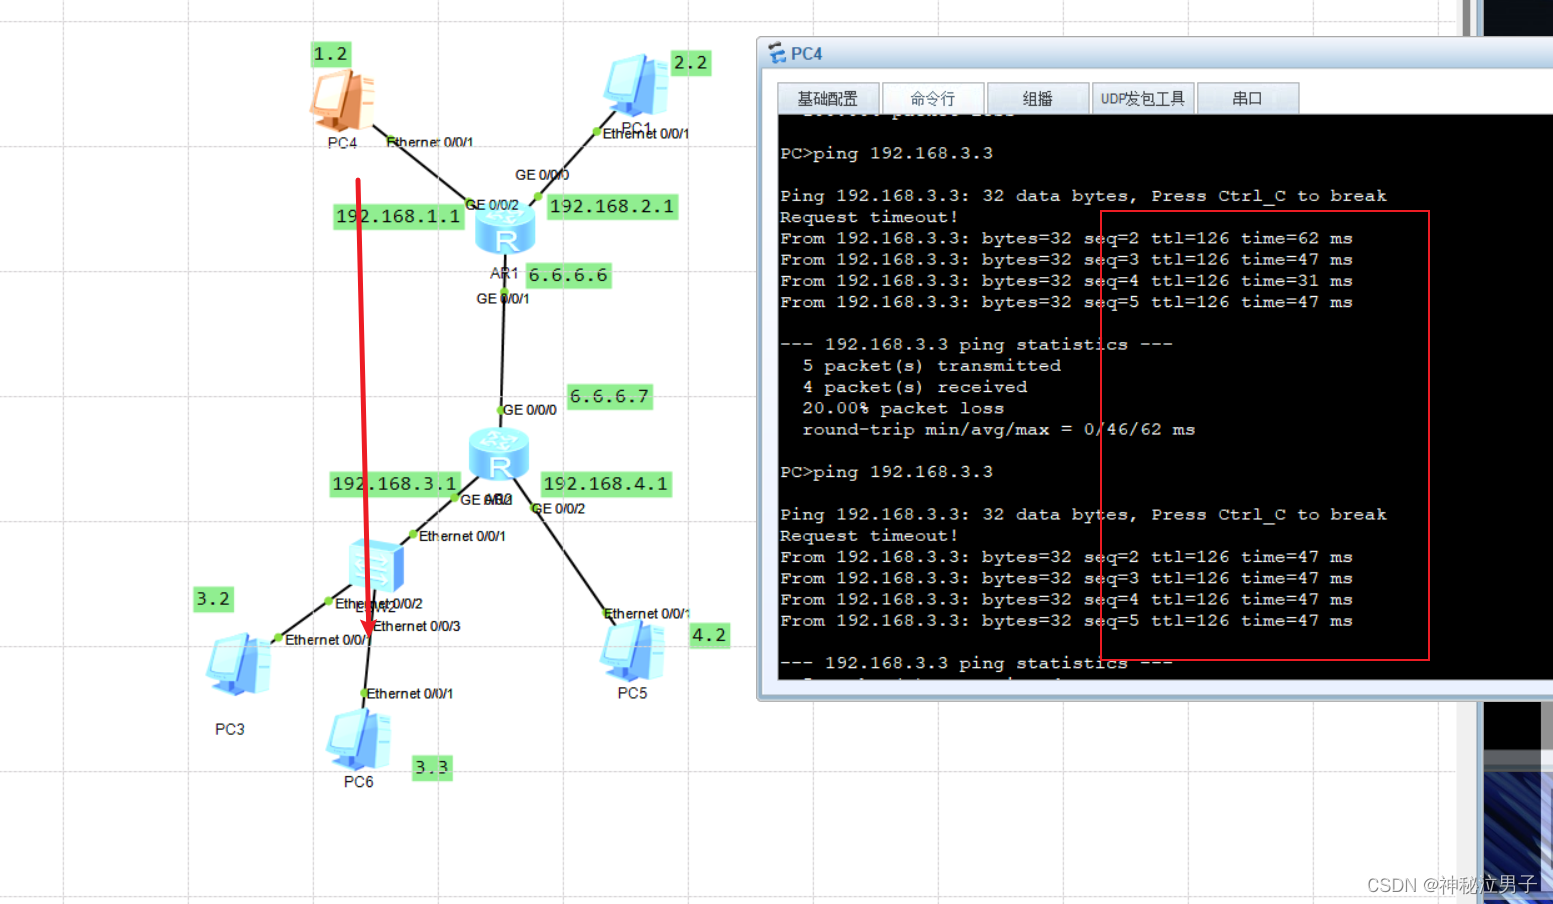
Task: Click the PC5 device name label
Action: coord(632,693)
